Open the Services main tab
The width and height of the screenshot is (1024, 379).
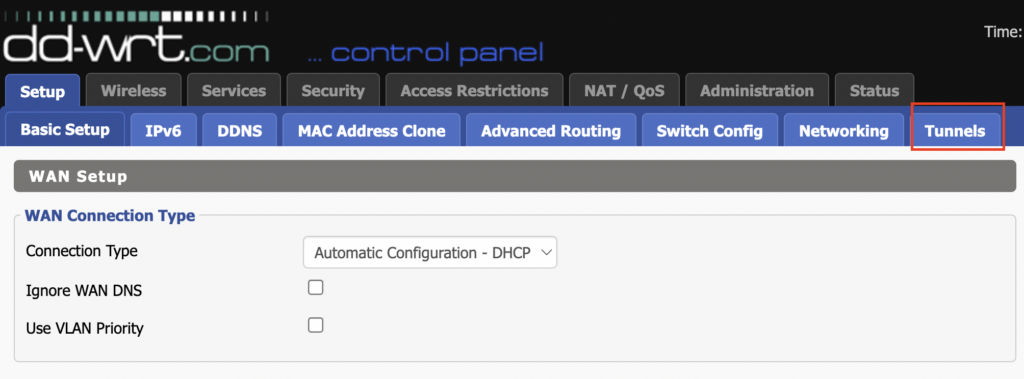[234, 91]
